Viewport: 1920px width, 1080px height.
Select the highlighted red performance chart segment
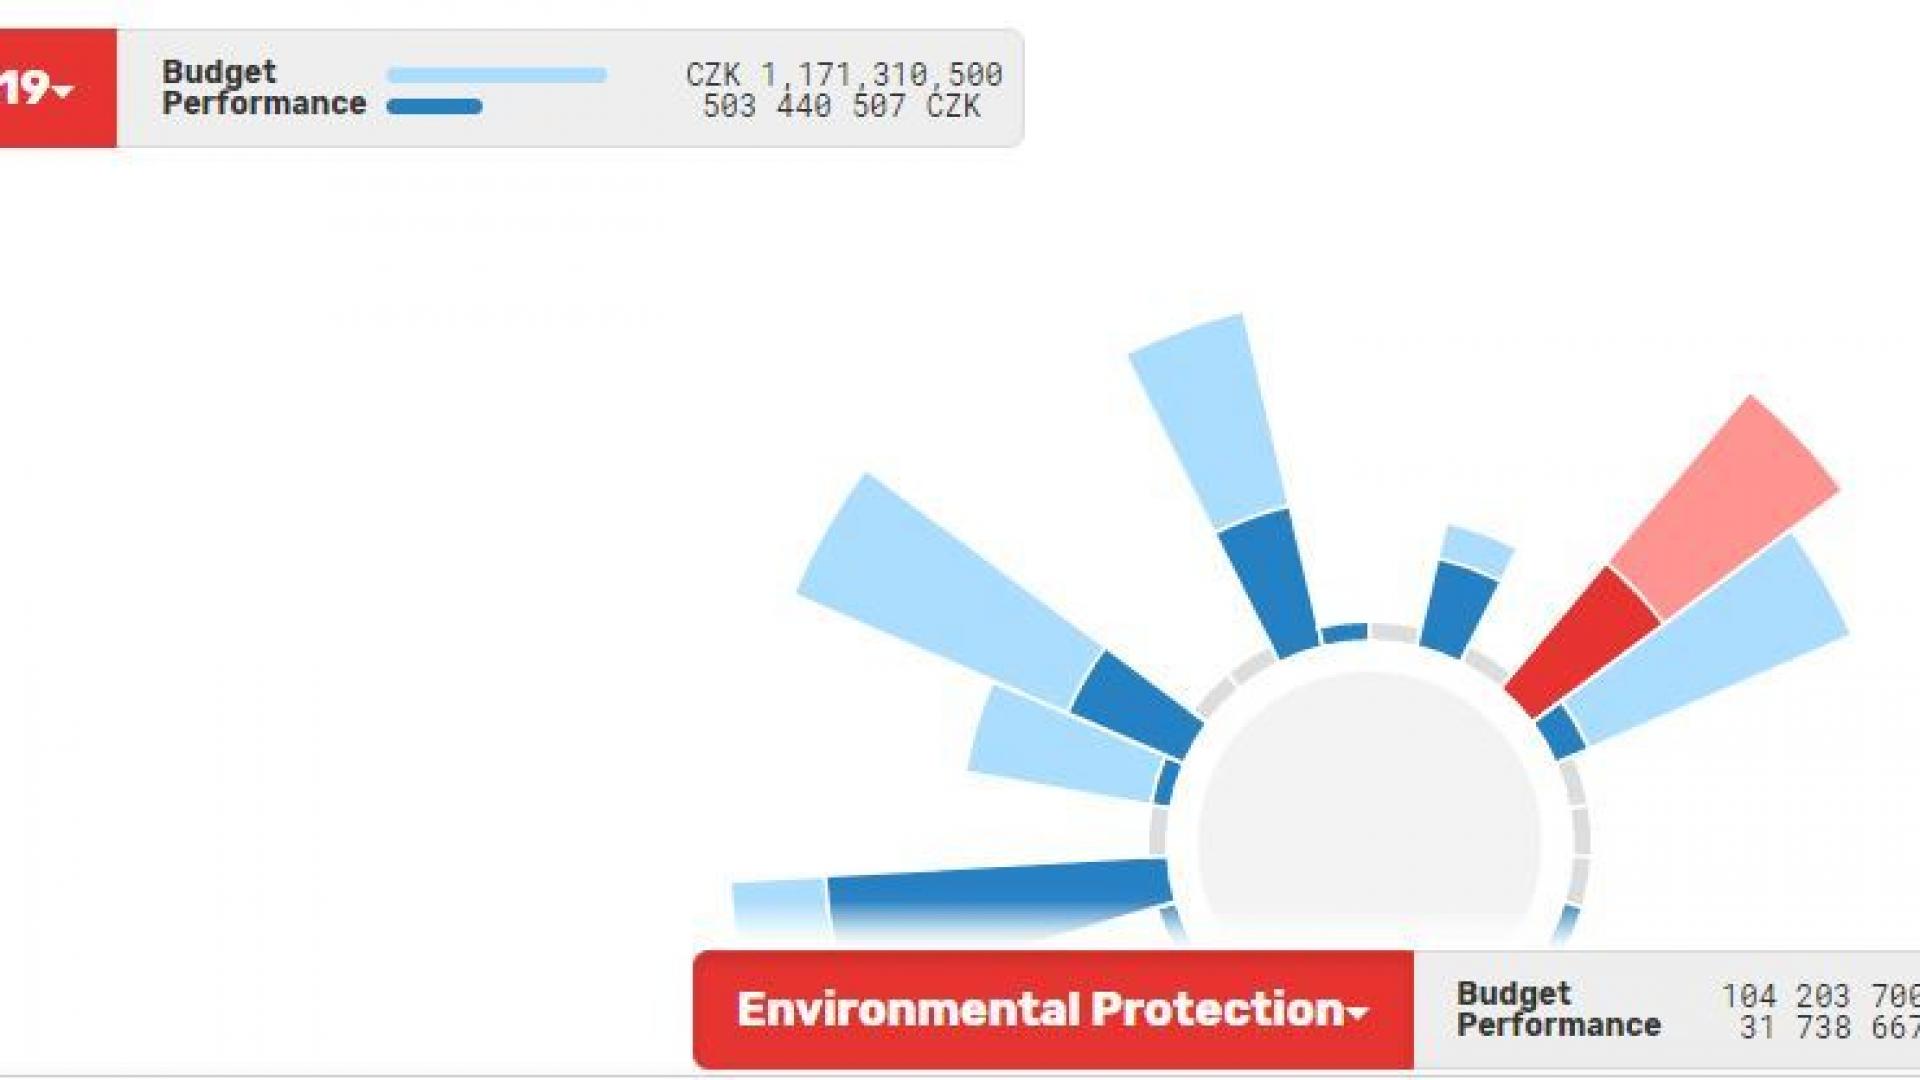click(x=1582, y=640)
